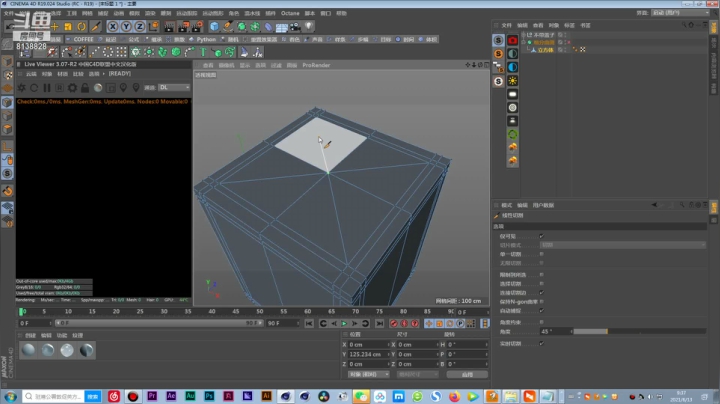The width and height of the screenshot is (720, 404).
Task: Click the Live Viewer clay mode sphere
Action: tap(98, 87)
